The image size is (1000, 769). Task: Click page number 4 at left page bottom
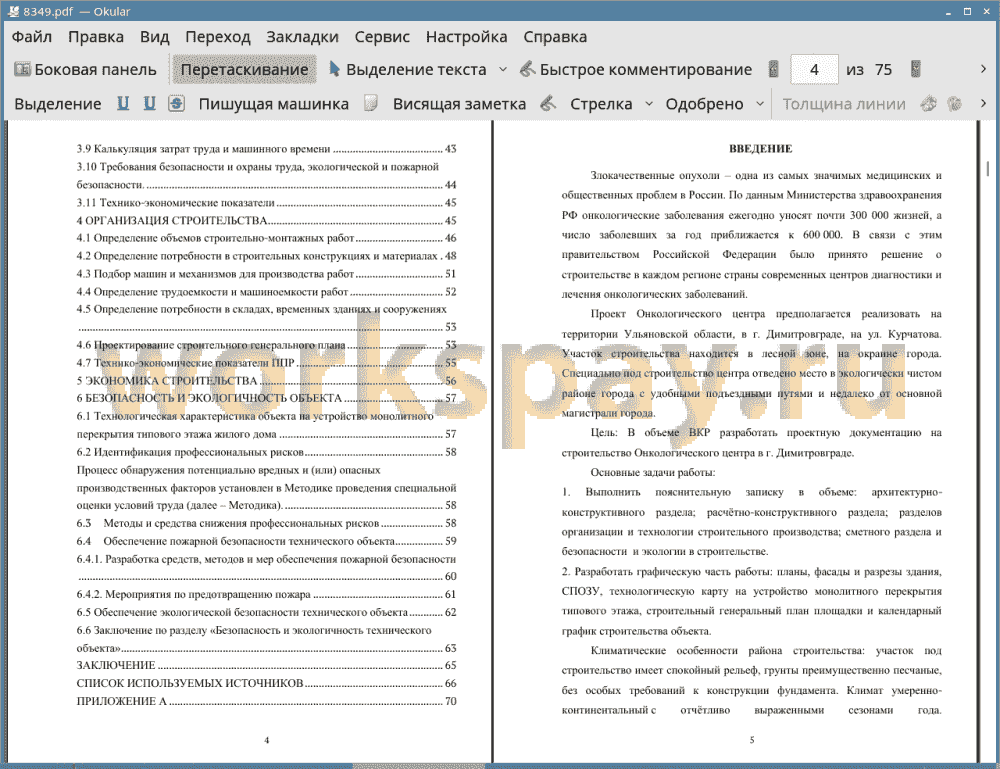click(267, 740)
